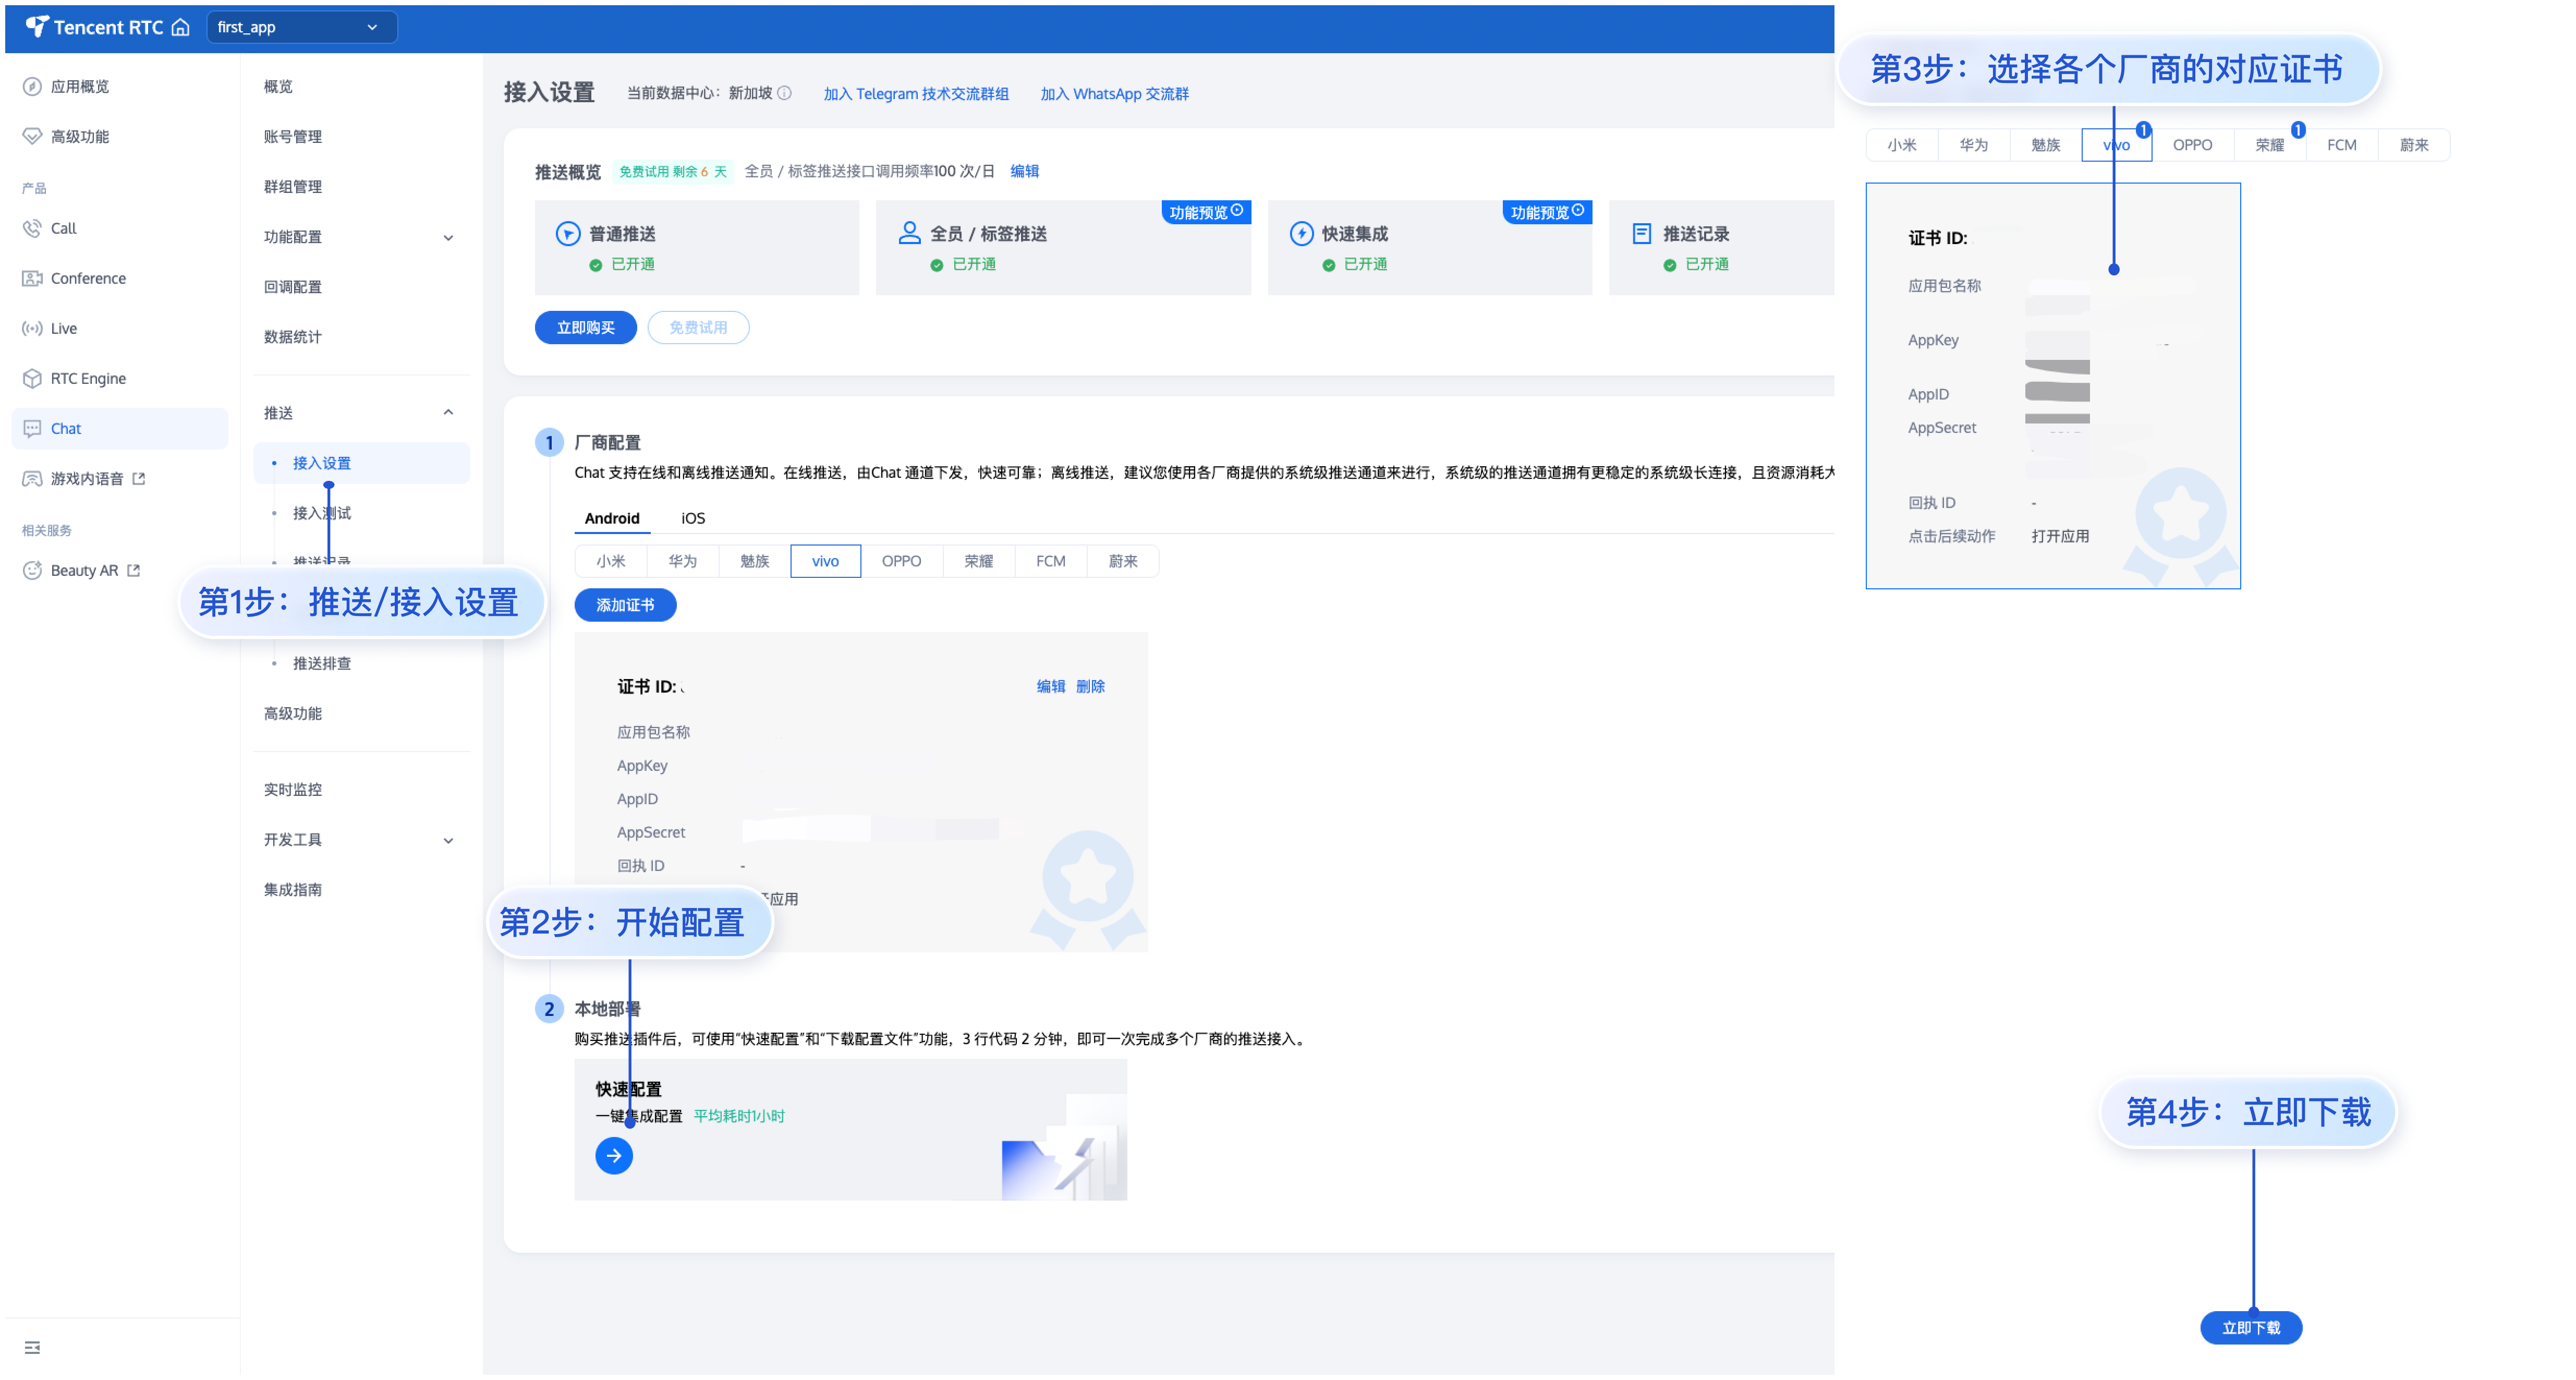Click the Beauty AR face icon
This screenshot has width=2576, height=1380.
[x=32, y=570]
